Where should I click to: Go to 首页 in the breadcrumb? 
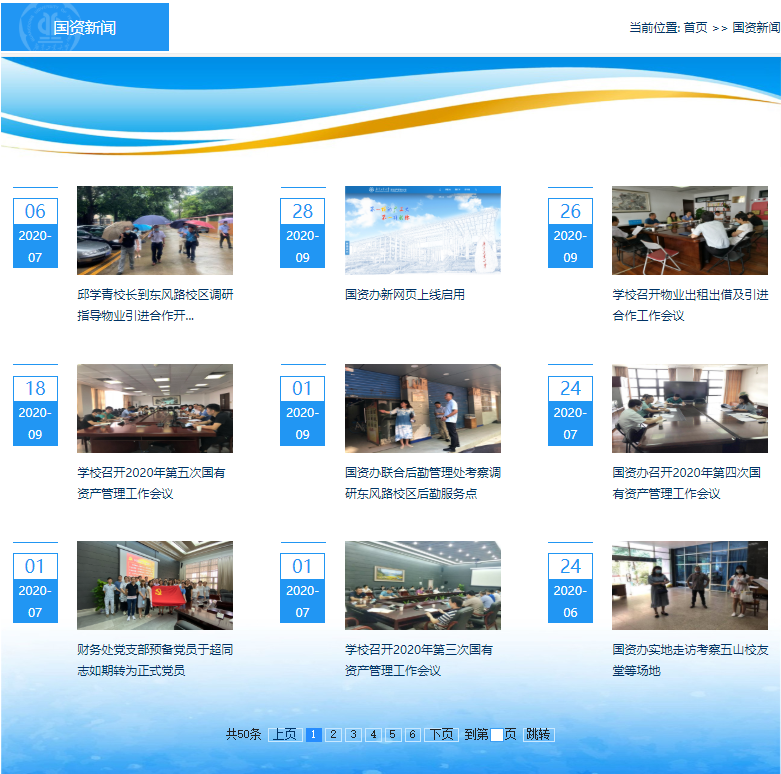[695, 28]
